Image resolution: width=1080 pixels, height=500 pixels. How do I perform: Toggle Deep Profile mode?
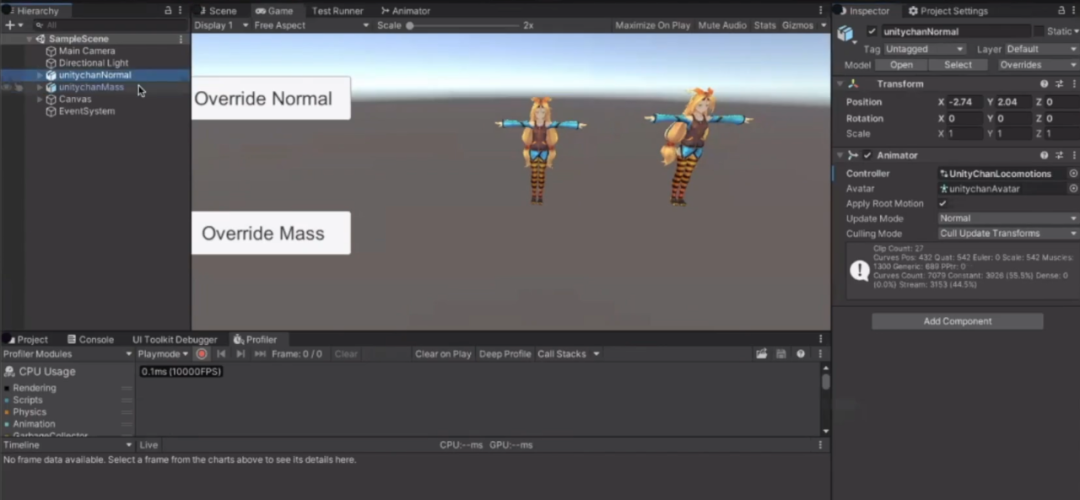click(505, 354)
